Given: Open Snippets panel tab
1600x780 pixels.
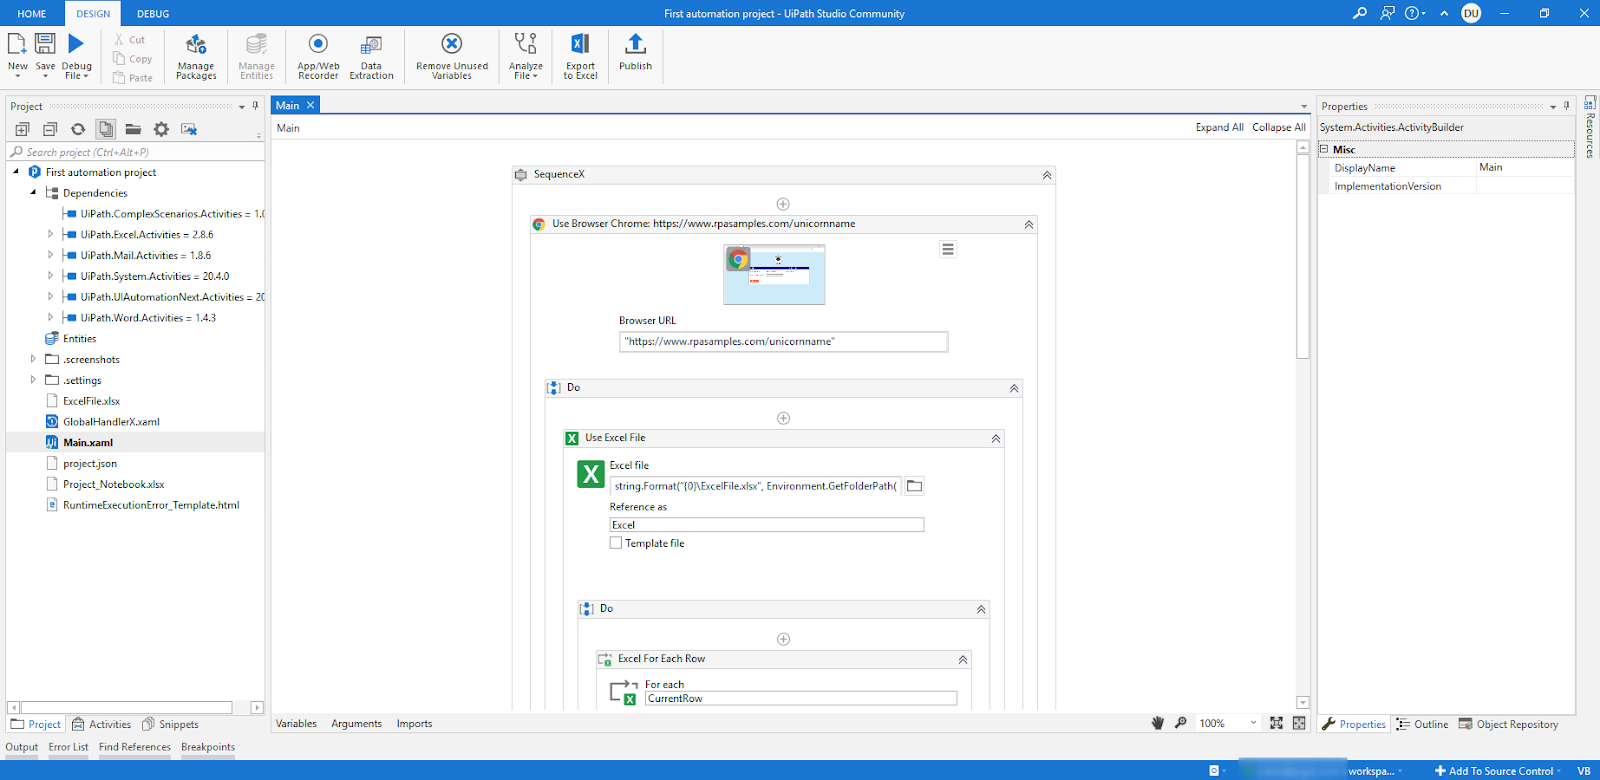Looking at the screenshot, I should (170, 724).
